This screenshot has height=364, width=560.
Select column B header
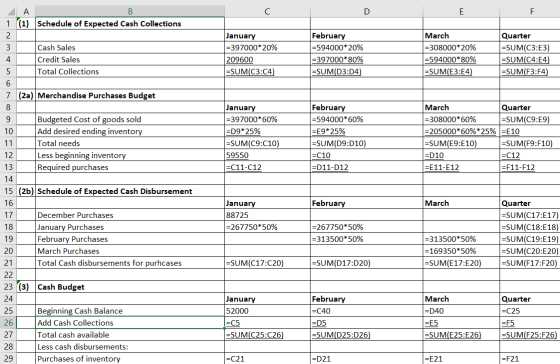click(x=130, y=11)
